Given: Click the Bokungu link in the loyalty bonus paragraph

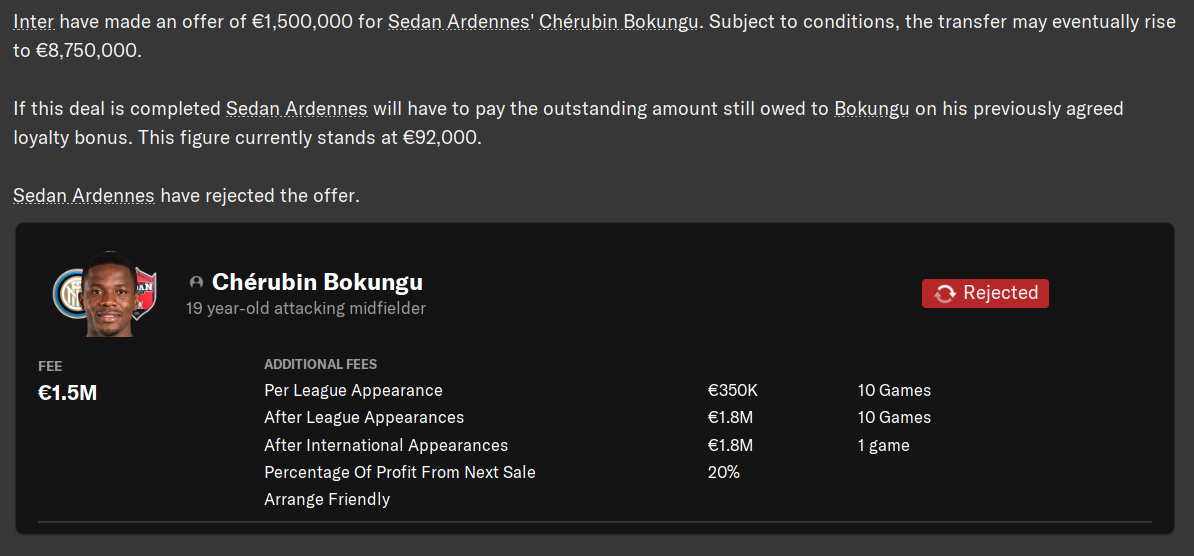Looking at the screenshot, I should point(871,109).
